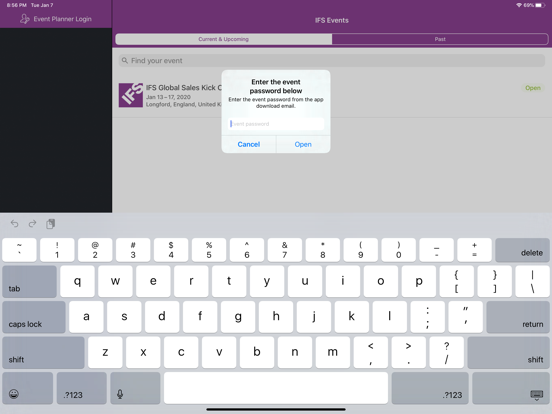Open the emoji keyboard with the smiley icon
This screenshot has height=414, width=552.
(x=14, y=394)
